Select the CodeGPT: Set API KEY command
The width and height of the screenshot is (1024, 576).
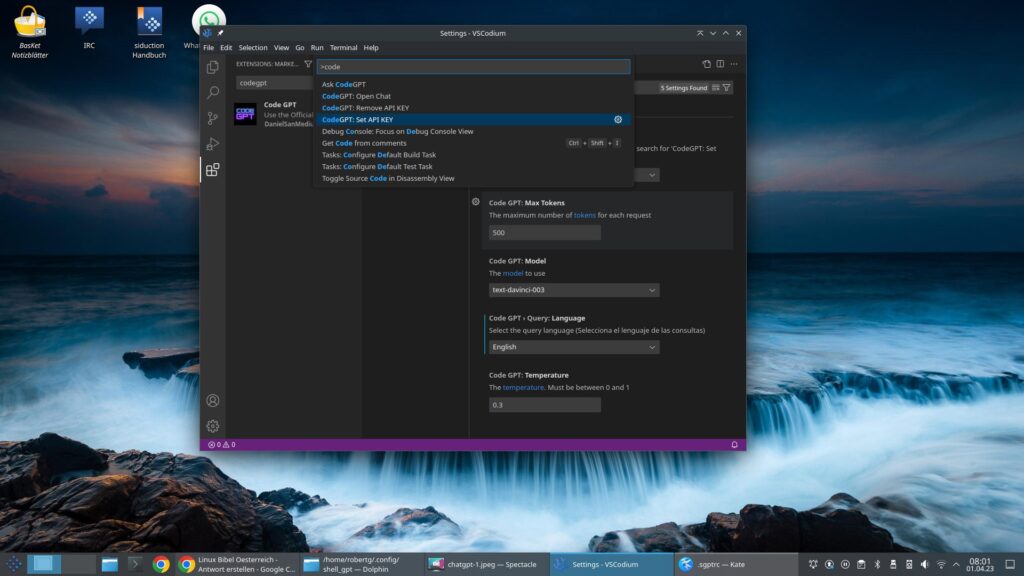coord(473,120)
